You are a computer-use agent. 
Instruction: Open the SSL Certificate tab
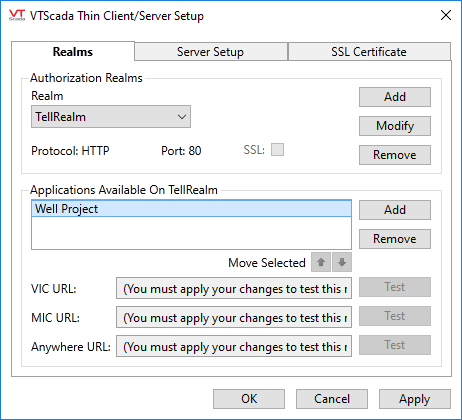click(x=369, y=52)
